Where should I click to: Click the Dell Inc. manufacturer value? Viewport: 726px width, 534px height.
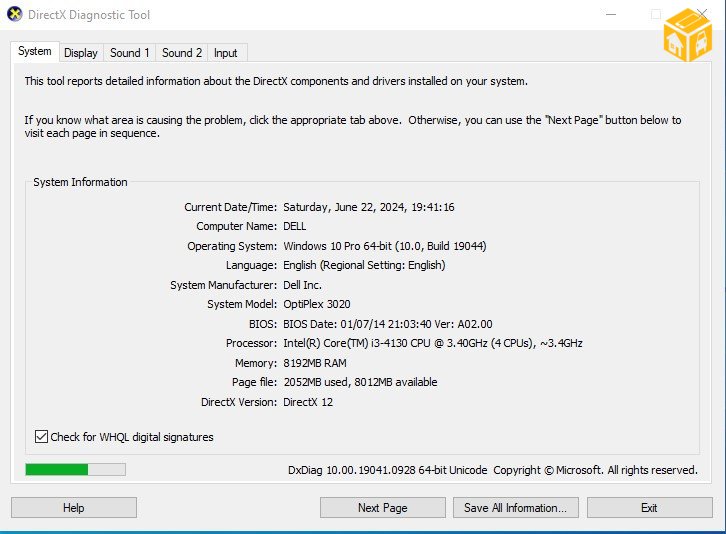point(302,285)
